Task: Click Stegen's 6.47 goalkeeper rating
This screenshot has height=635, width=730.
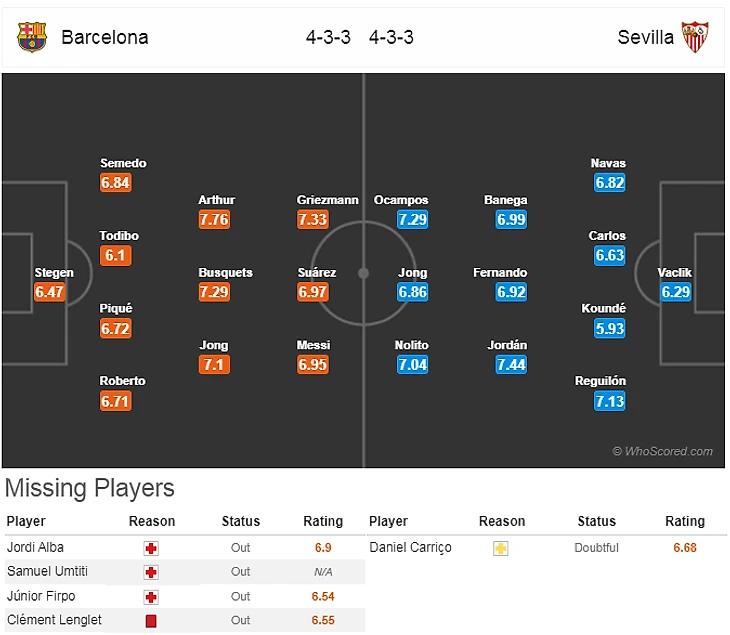Action: pyautogui.click(x=50, y=292)
